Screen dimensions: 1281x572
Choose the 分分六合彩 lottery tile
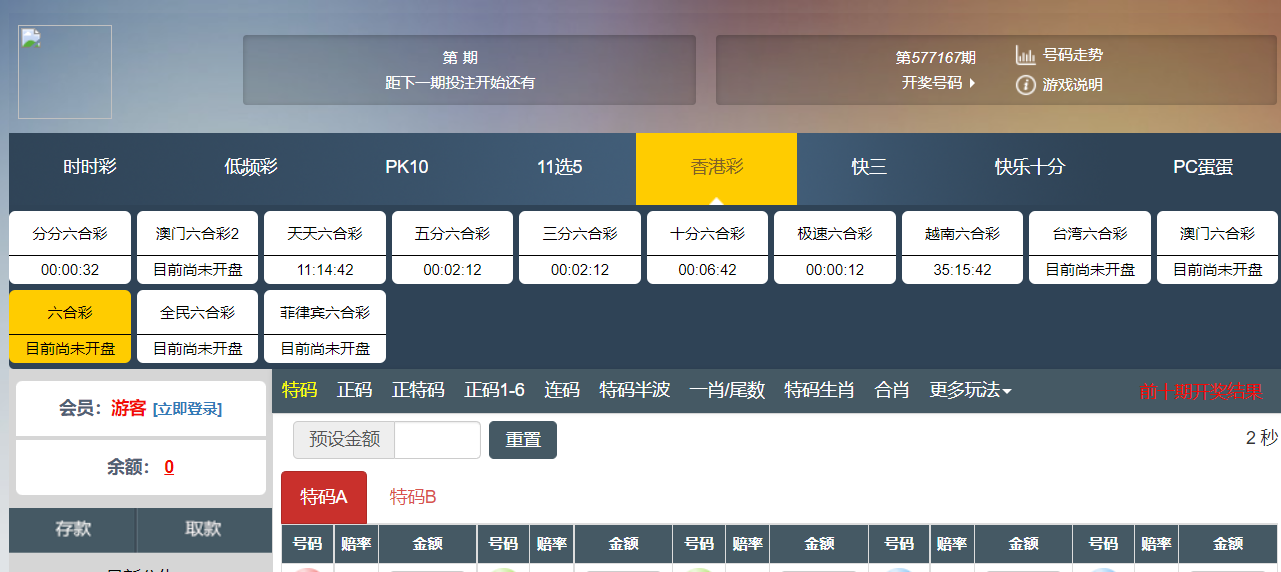(x=70, y=247)
